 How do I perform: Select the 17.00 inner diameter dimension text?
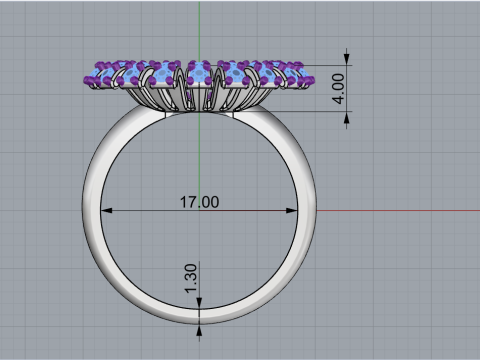click(x=199, y=202)
